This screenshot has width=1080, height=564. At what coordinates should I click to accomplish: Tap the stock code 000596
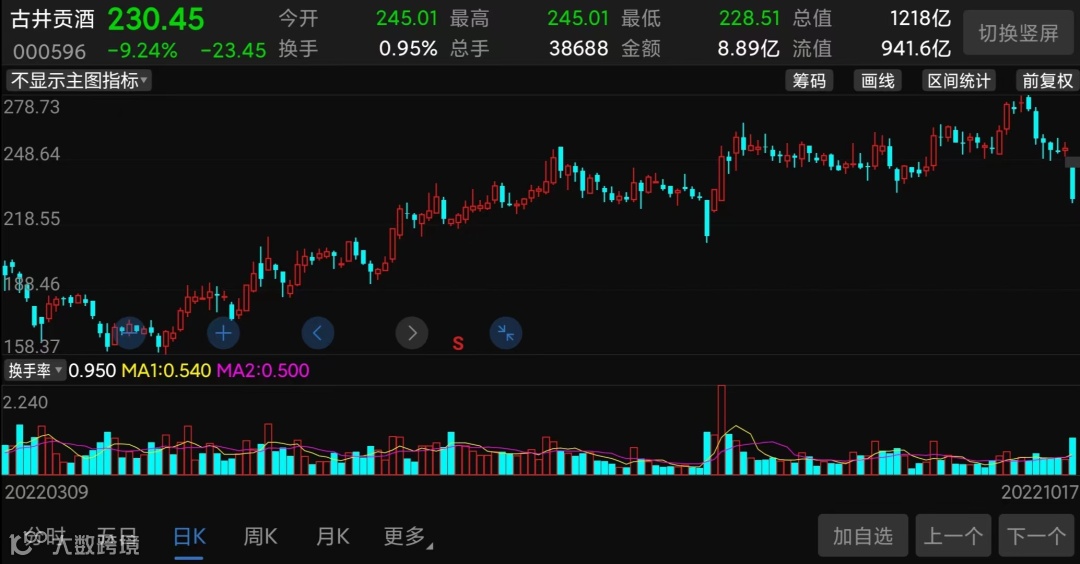click(x=50, y=52)
